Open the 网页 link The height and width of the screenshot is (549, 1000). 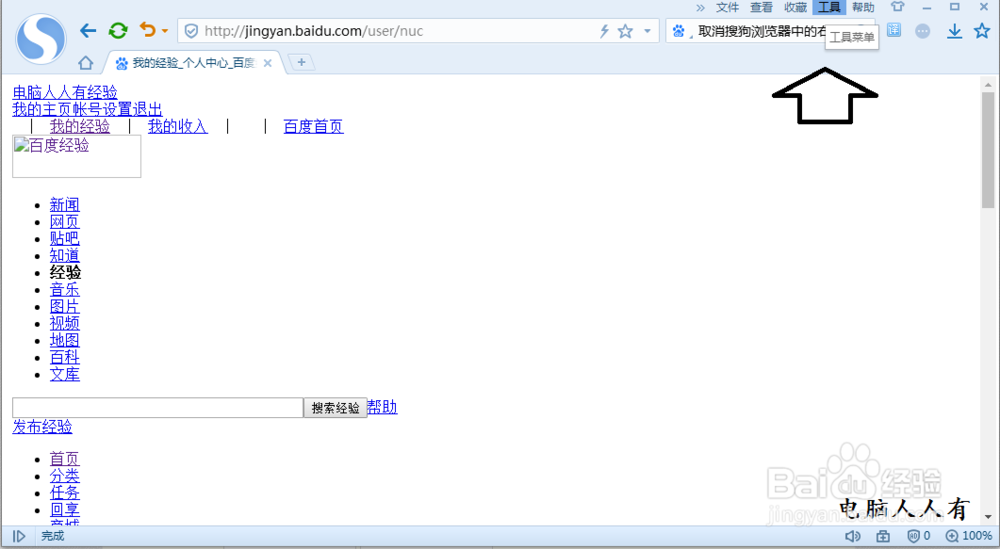tap(65, 222)
